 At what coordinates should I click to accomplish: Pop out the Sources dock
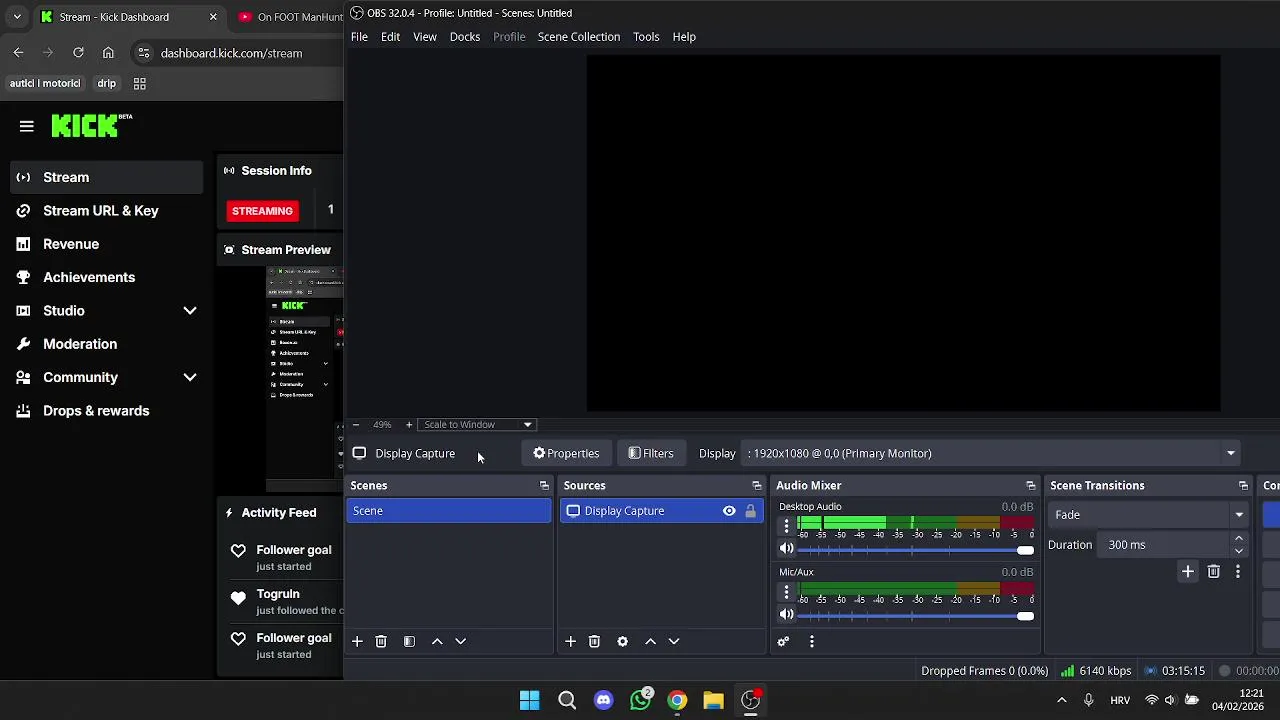click(757, 486)
